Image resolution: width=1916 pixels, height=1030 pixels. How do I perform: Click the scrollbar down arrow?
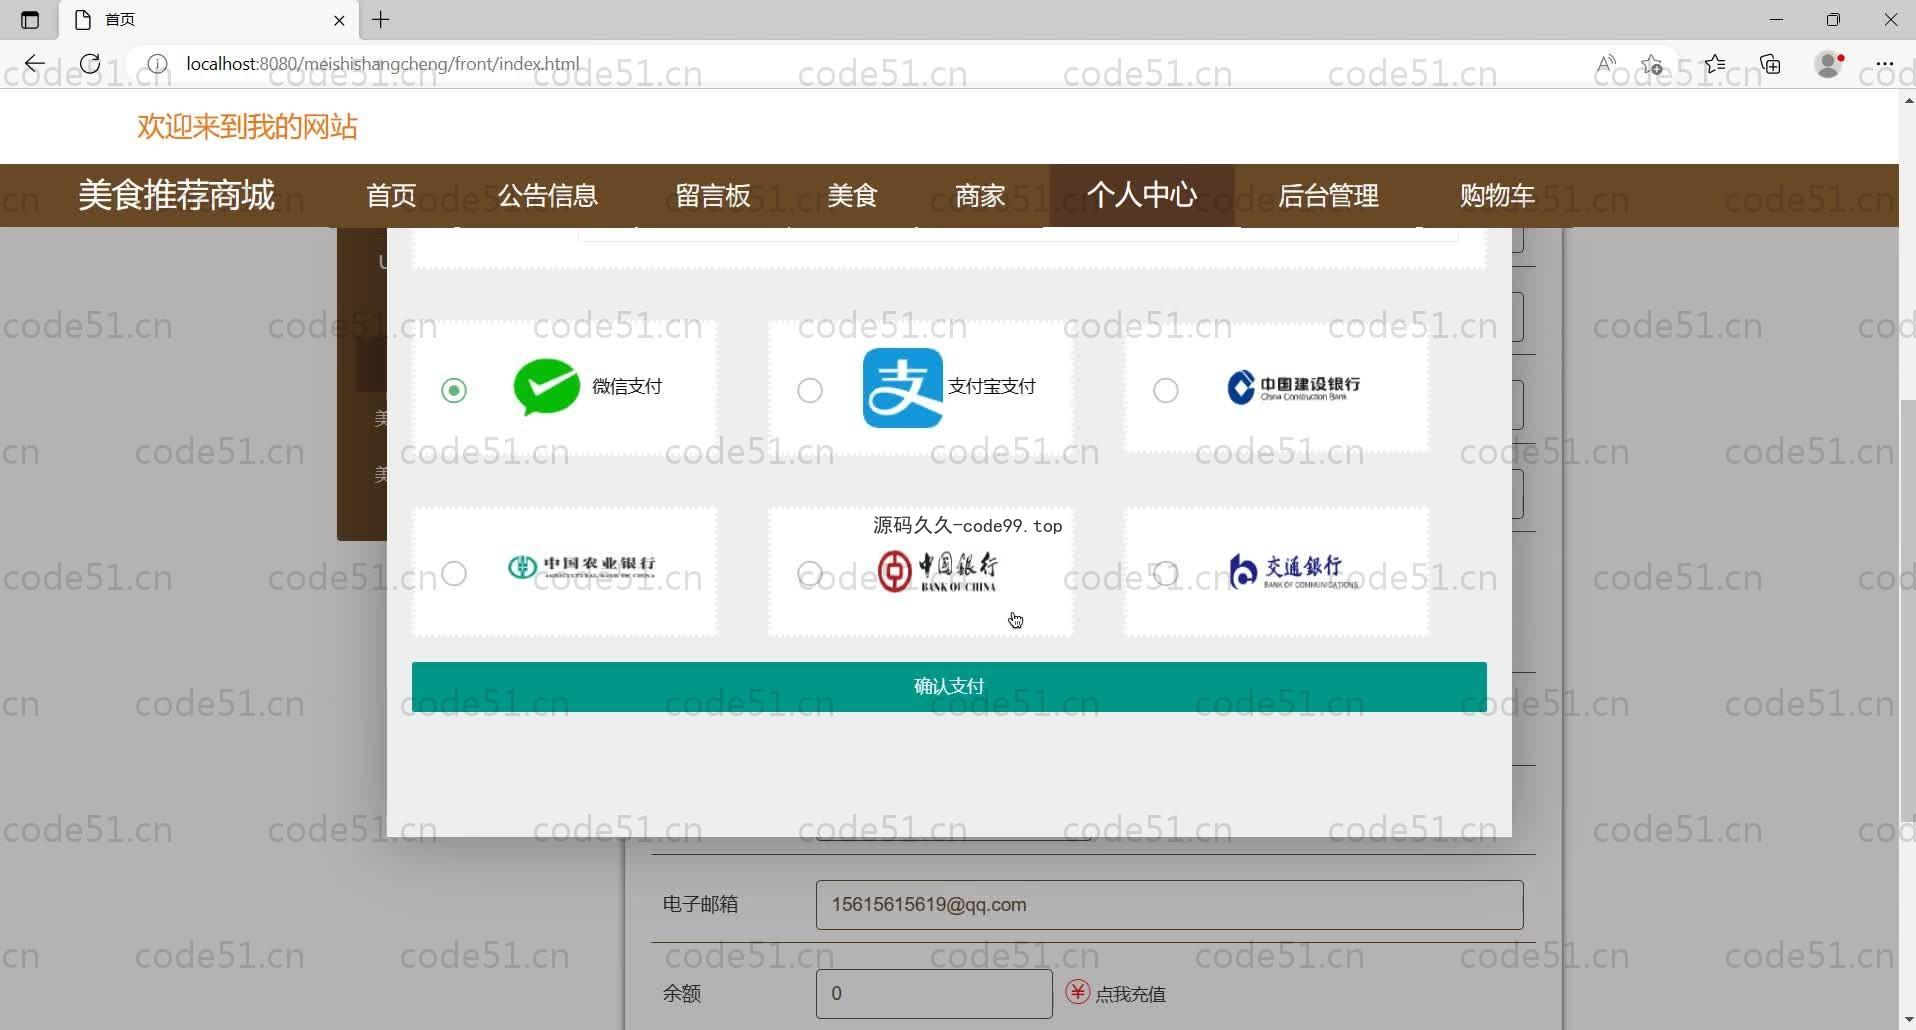tap(1907, 1020)
